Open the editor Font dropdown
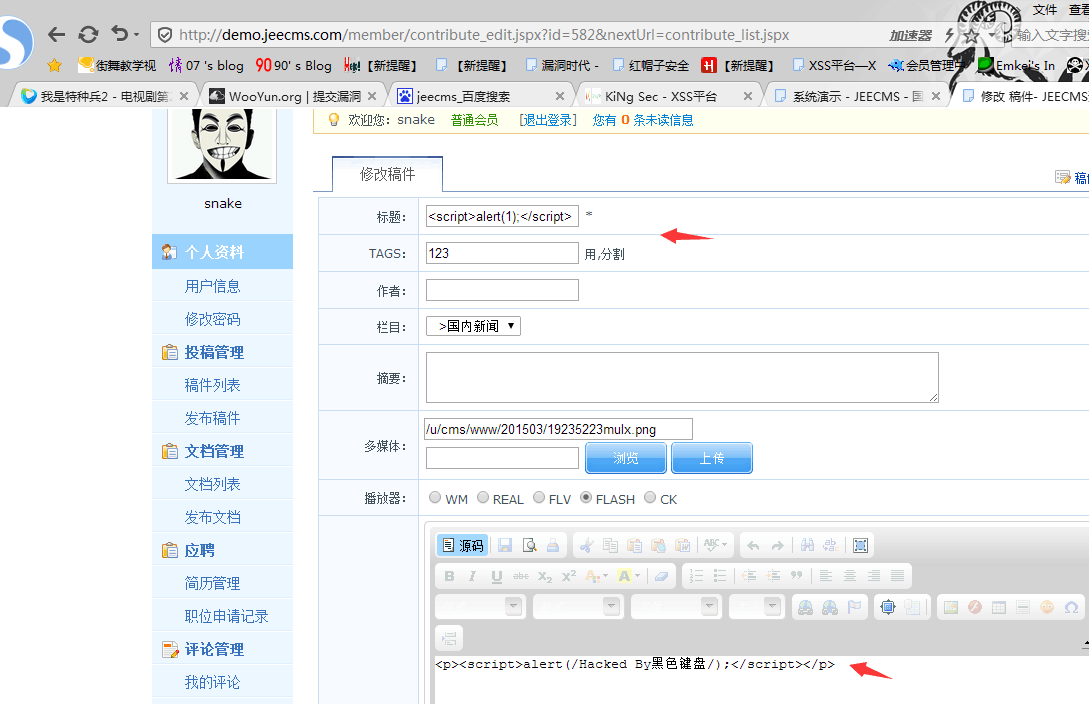The height and width of the screenshot is (704, 1089). pos(674,607)
